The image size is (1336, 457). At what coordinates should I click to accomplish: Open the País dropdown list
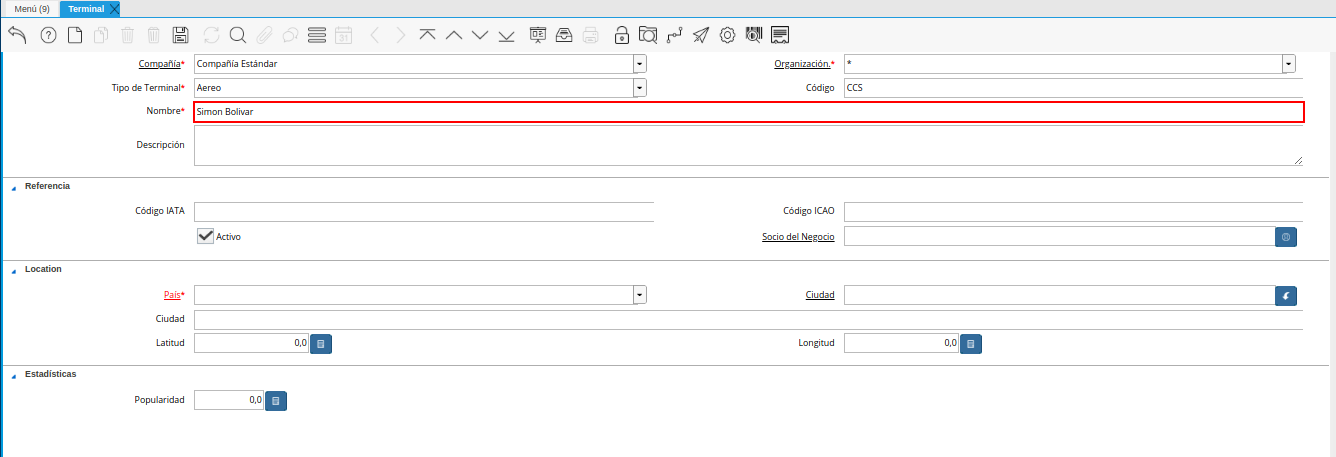coord(639,295)
